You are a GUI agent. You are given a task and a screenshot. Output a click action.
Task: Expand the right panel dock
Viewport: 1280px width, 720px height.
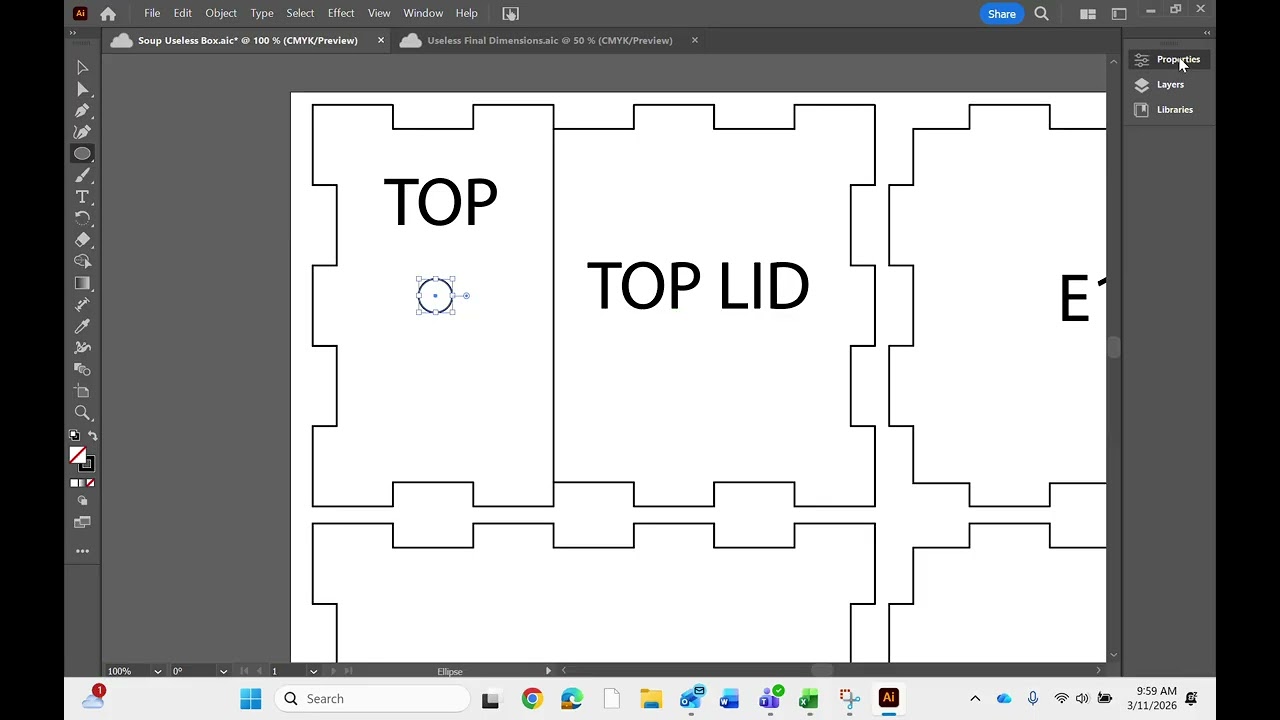[x=1206, y=33]
